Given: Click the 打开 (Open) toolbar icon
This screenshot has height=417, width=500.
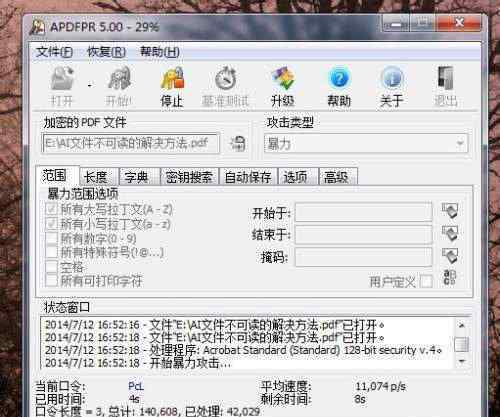Looking at the screenshot, I should point(62,78).
